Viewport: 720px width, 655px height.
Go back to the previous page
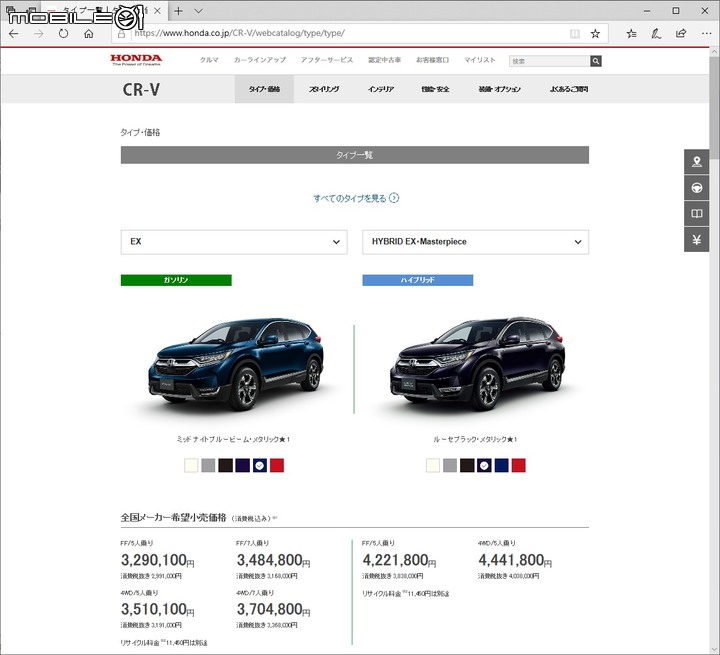coord(14,34)
